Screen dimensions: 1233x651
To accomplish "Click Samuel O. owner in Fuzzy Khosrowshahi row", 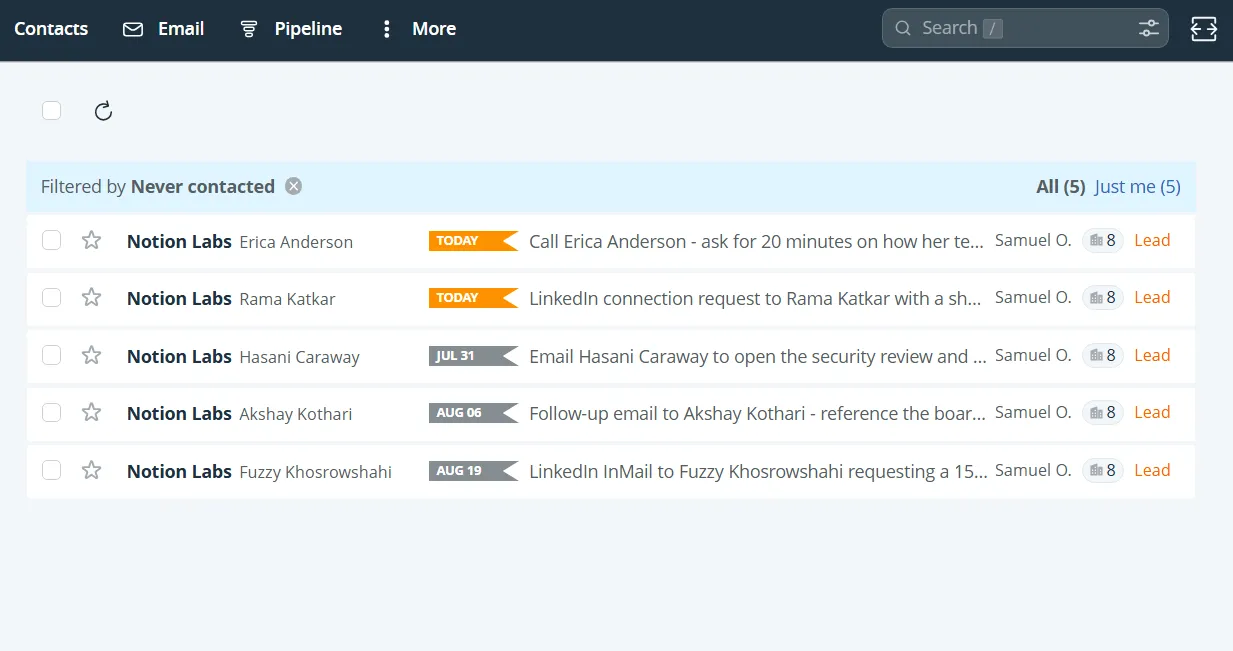I will pos(1033,470).
